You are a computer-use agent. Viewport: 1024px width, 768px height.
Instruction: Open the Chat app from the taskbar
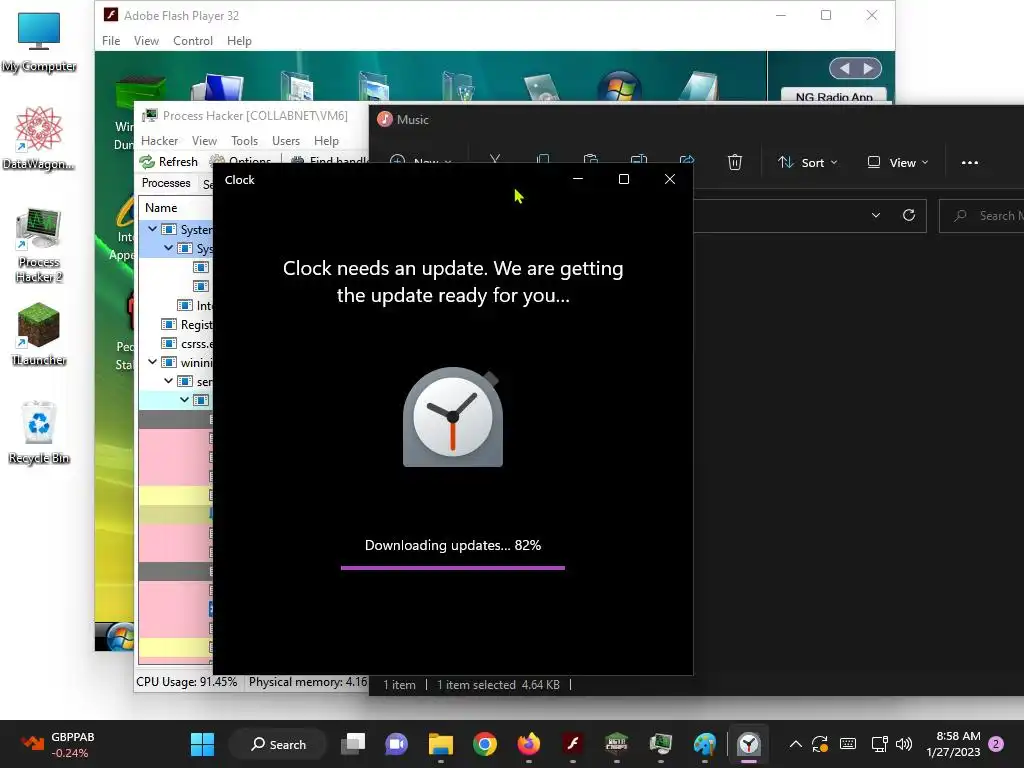coord(396,744)
